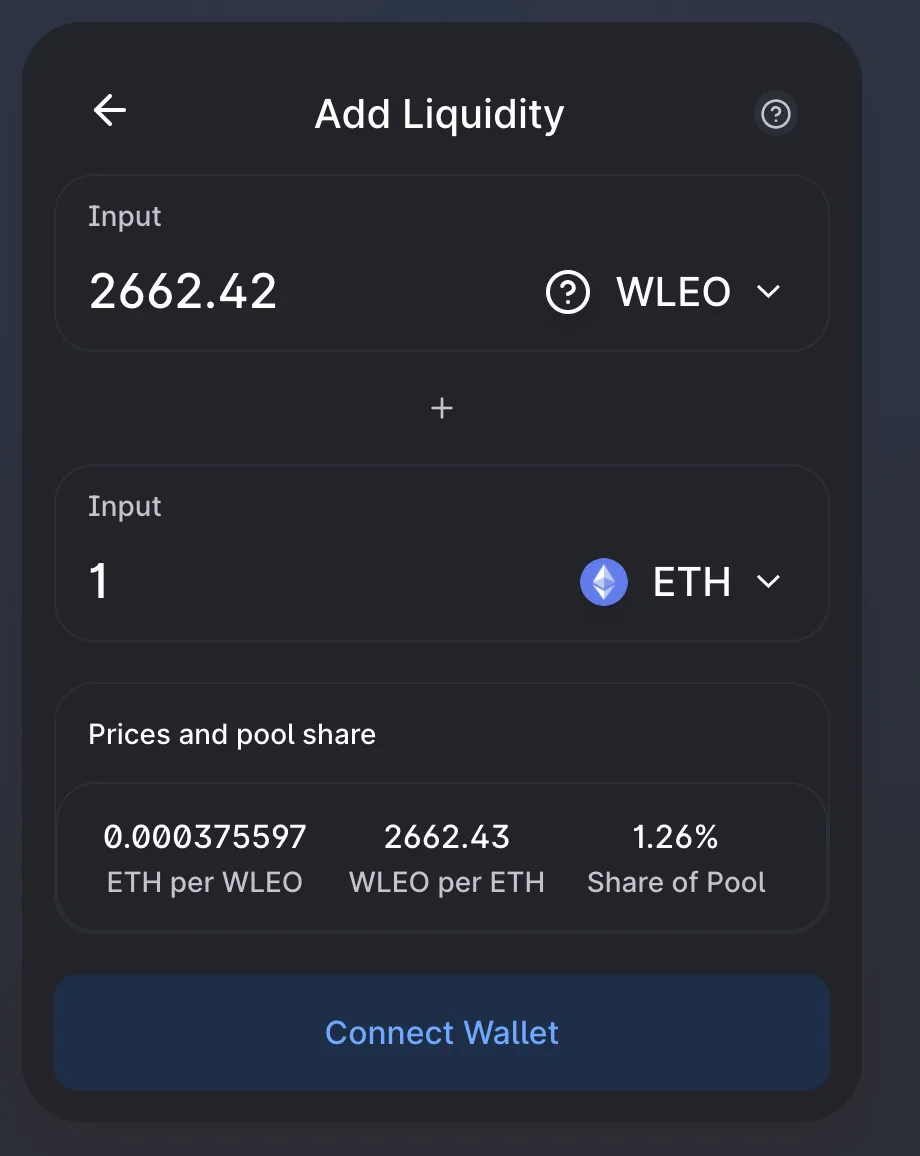Click the first Input label
Screen dimensions: 920x1156
pos(125,217)
